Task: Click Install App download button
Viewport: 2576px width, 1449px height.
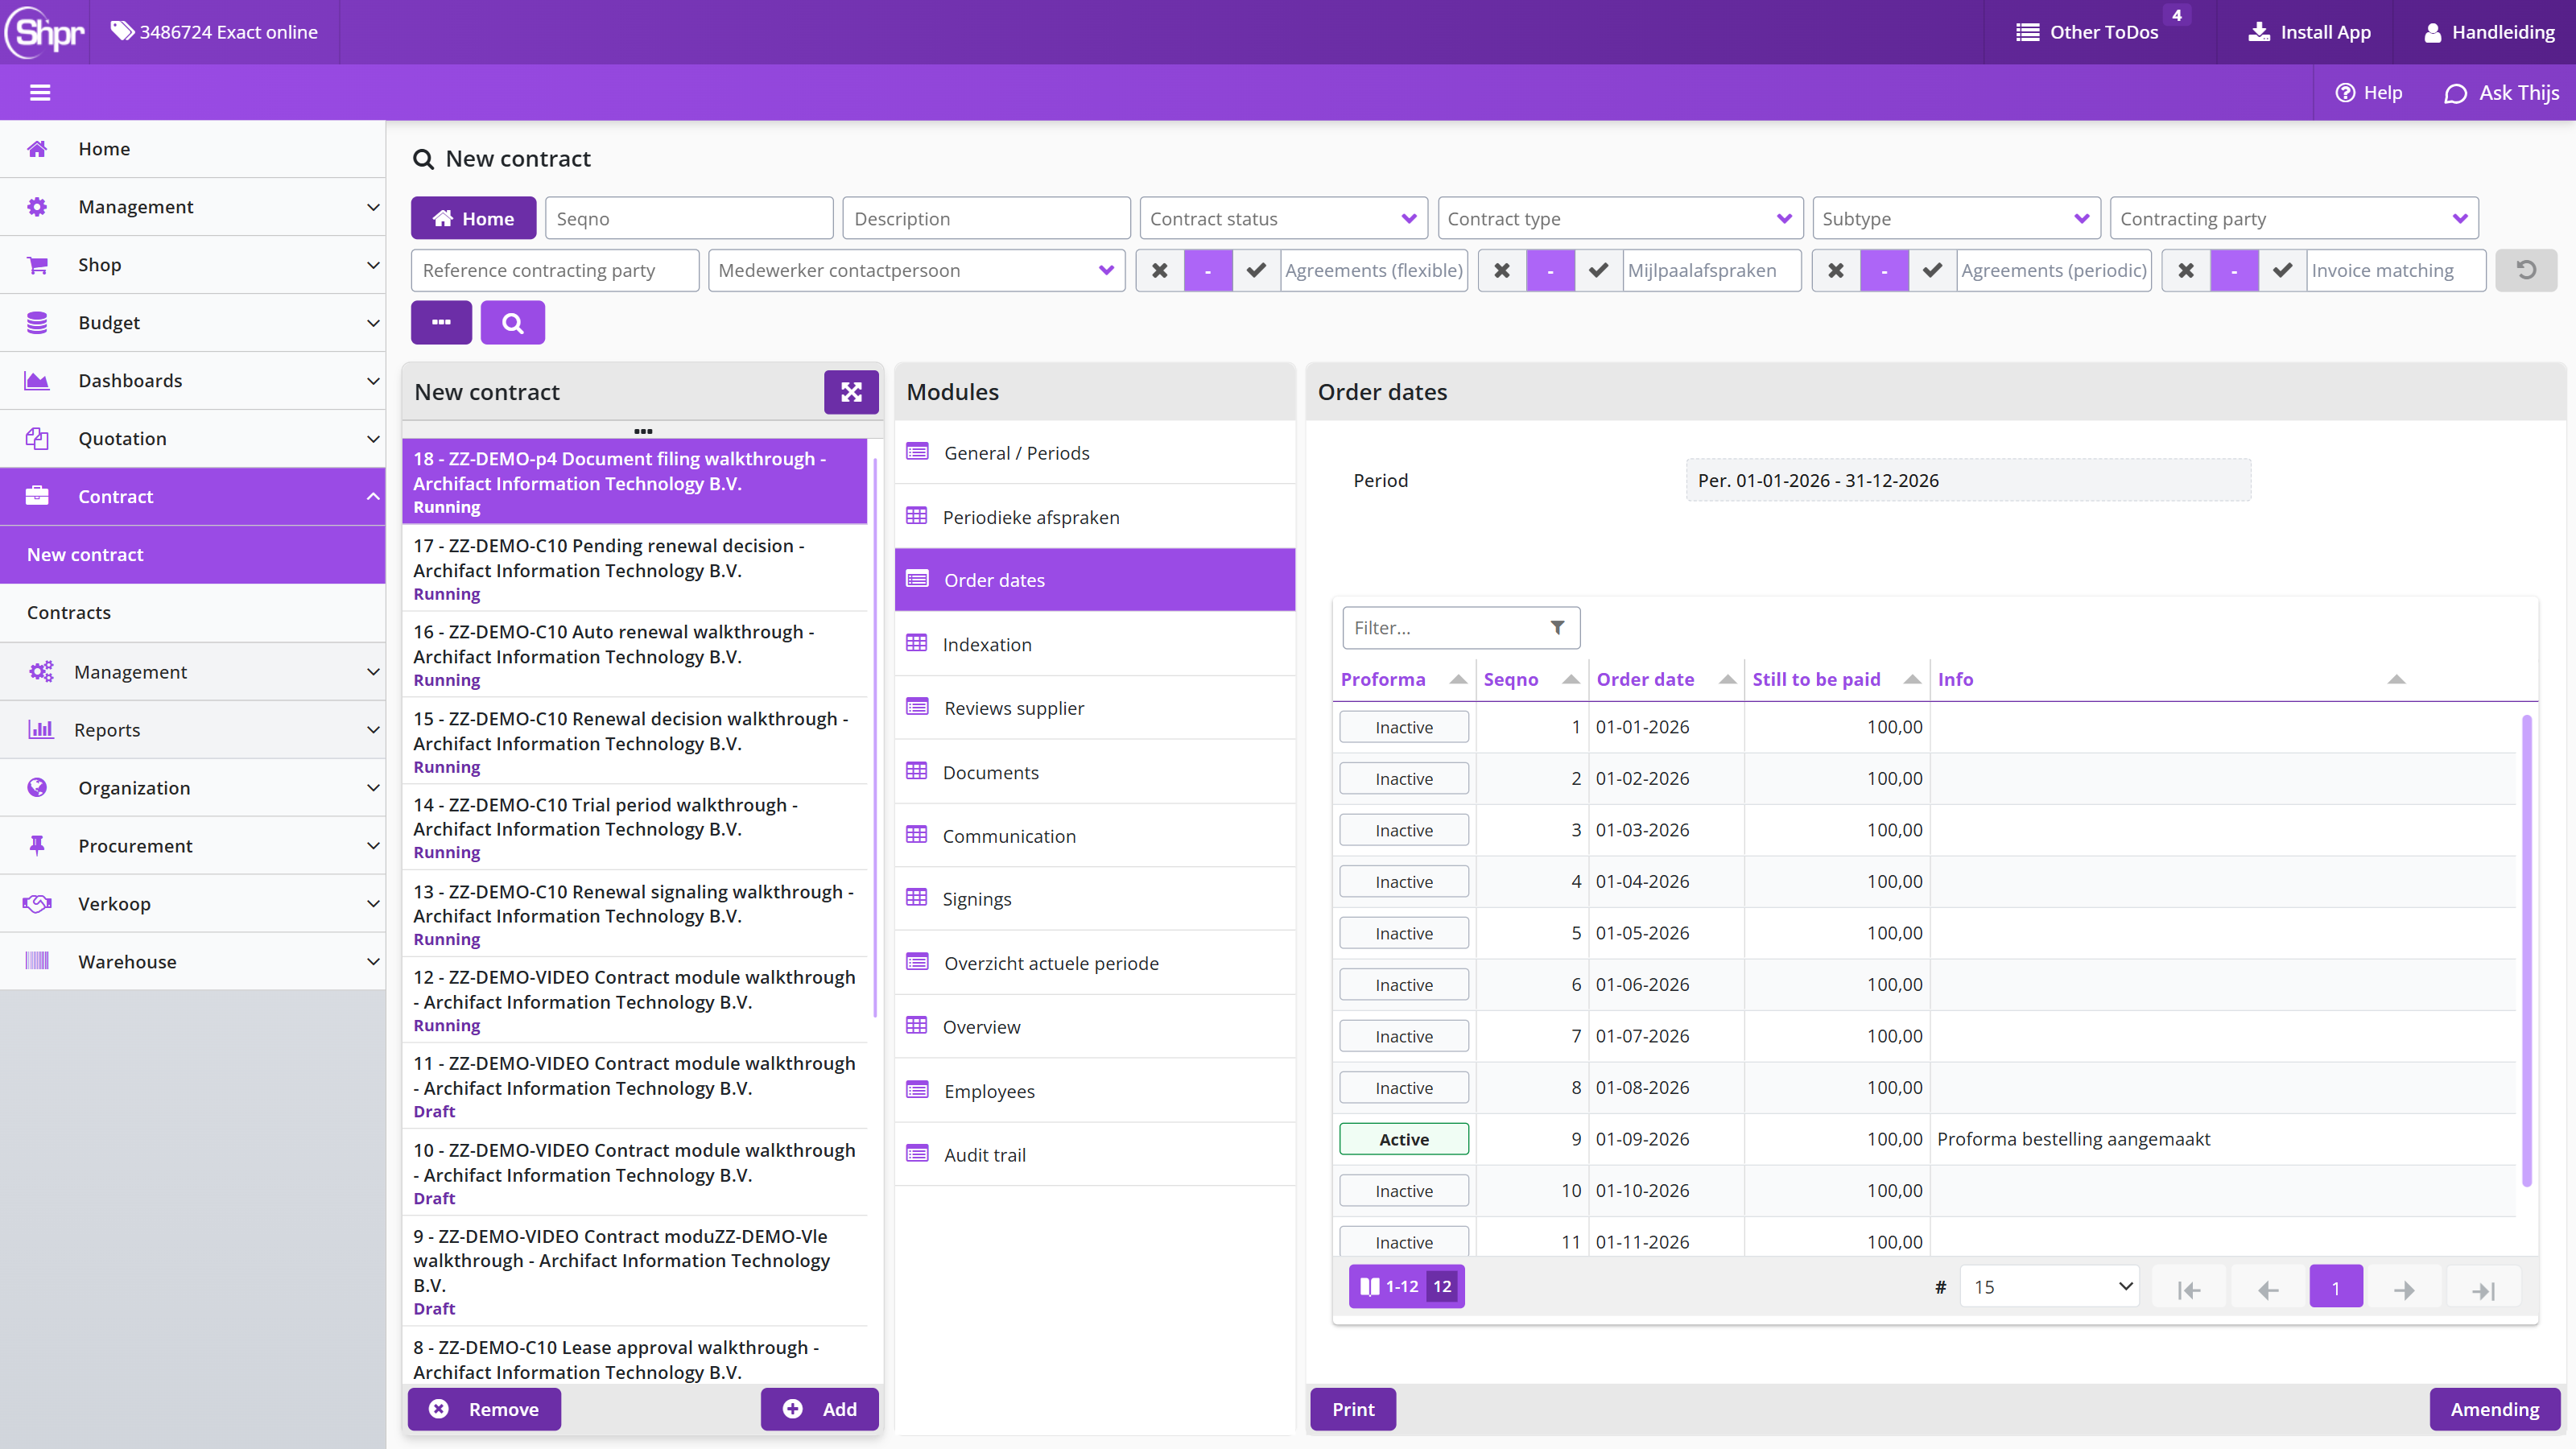Action: (x=2309, y=32)
